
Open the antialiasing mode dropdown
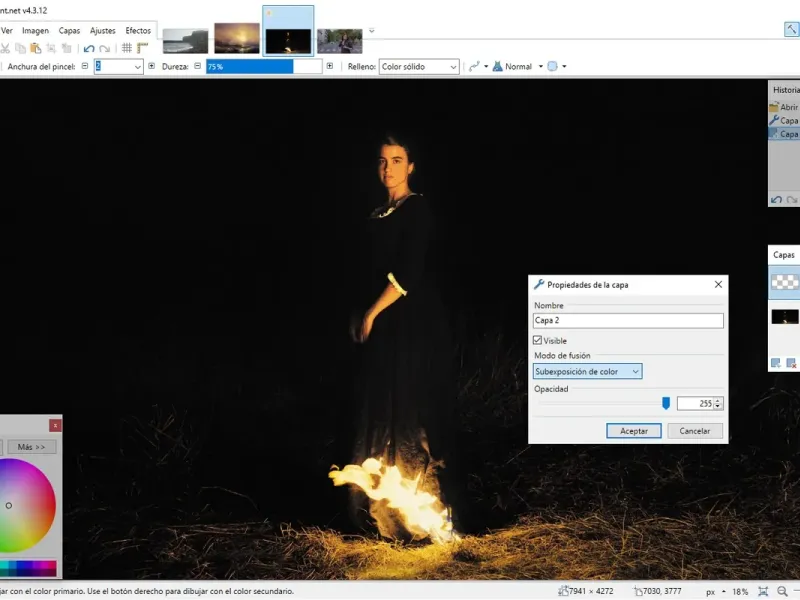(x=478, y=66)
